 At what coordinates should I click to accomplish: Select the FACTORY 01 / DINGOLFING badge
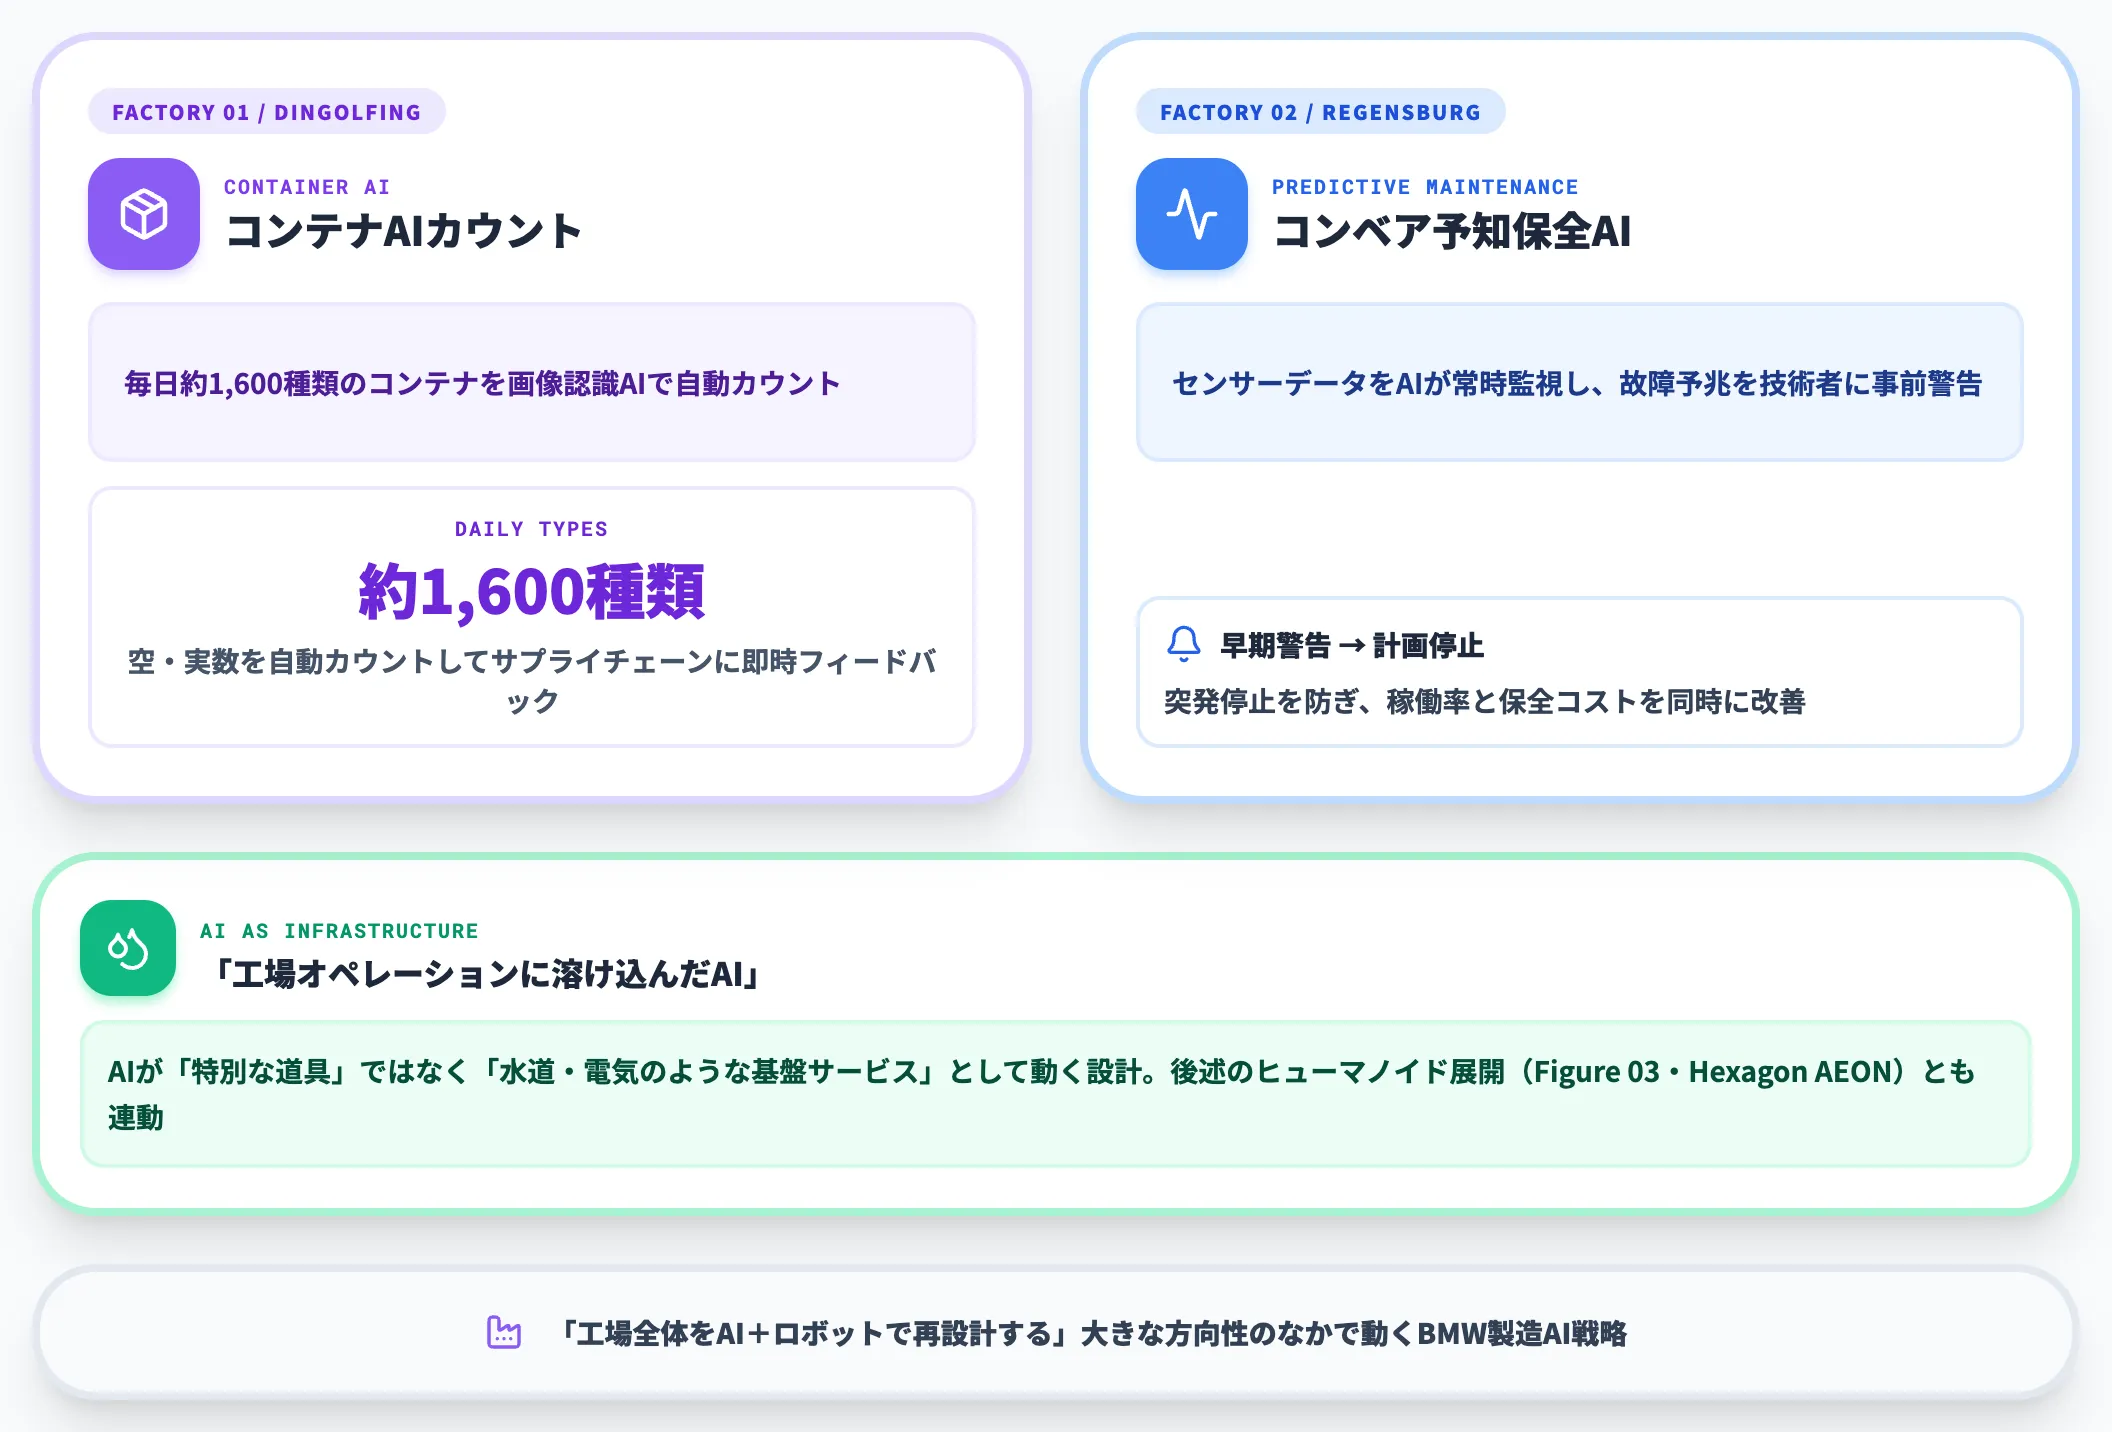click(267, 112)
